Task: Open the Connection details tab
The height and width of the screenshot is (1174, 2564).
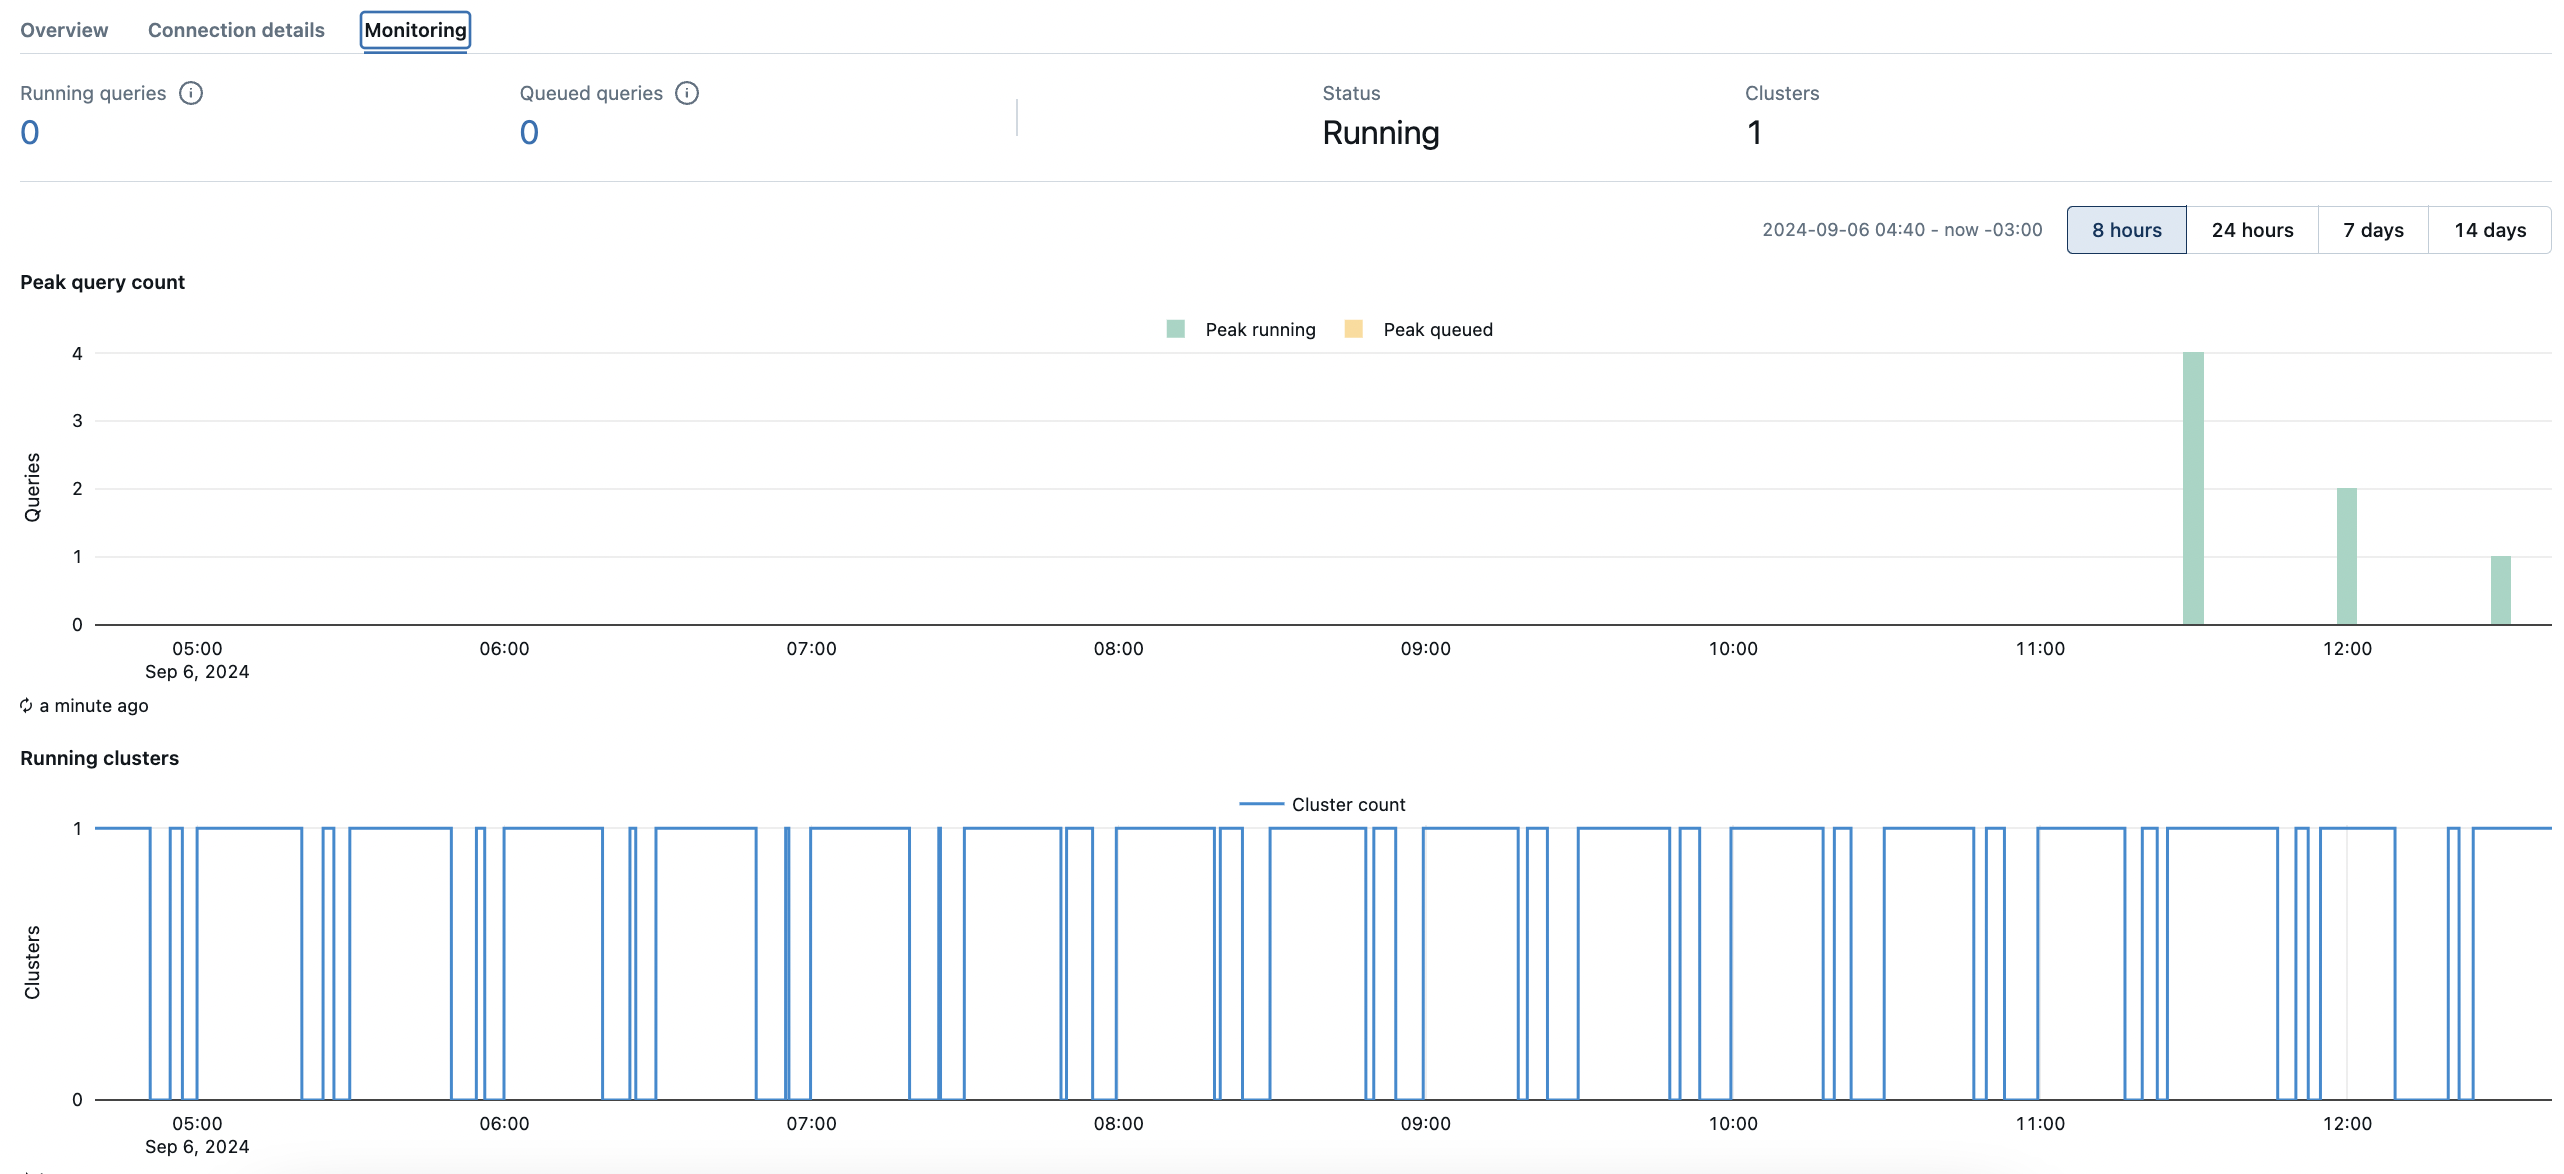Action: point(236,30)
